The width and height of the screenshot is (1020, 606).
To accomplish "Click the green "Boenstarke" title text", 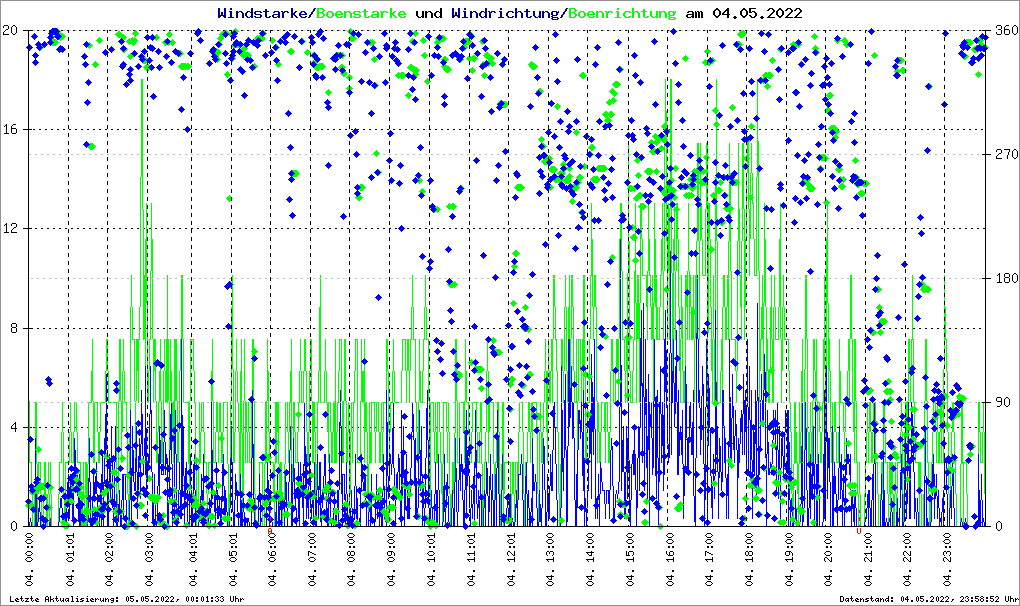I will point(361,13).
